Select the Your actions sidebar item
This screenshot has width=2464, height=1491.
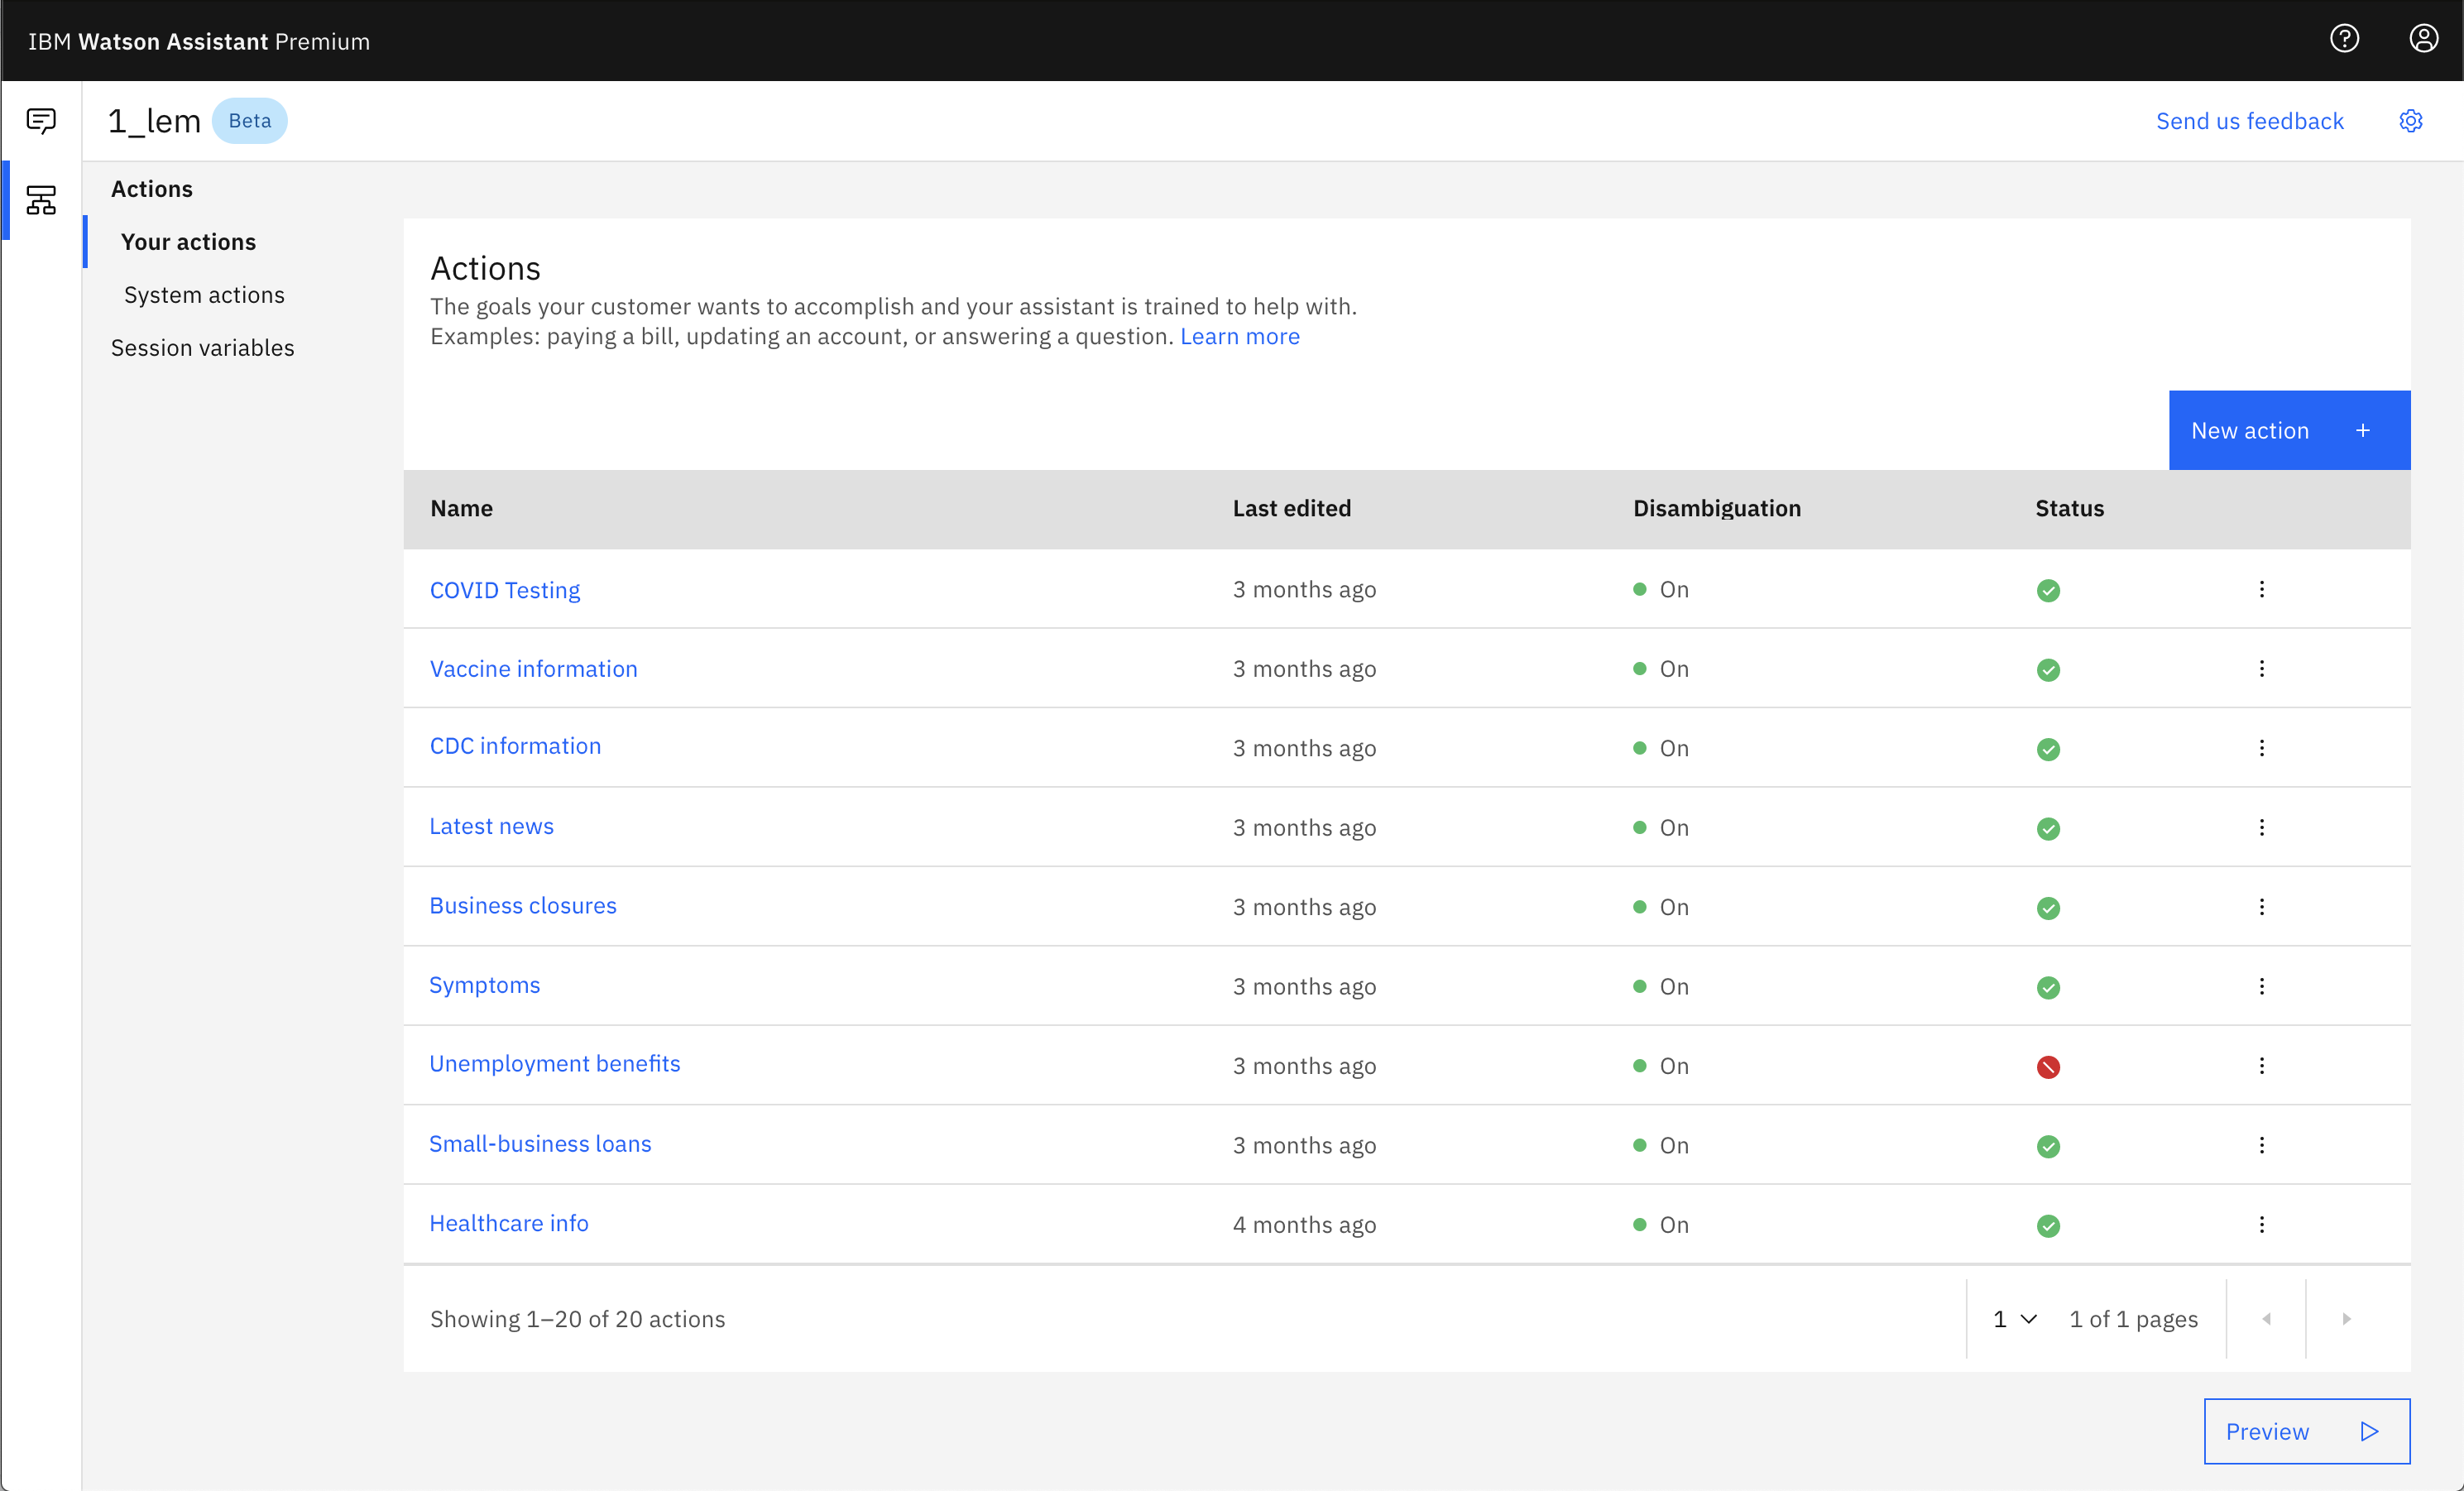188,242
